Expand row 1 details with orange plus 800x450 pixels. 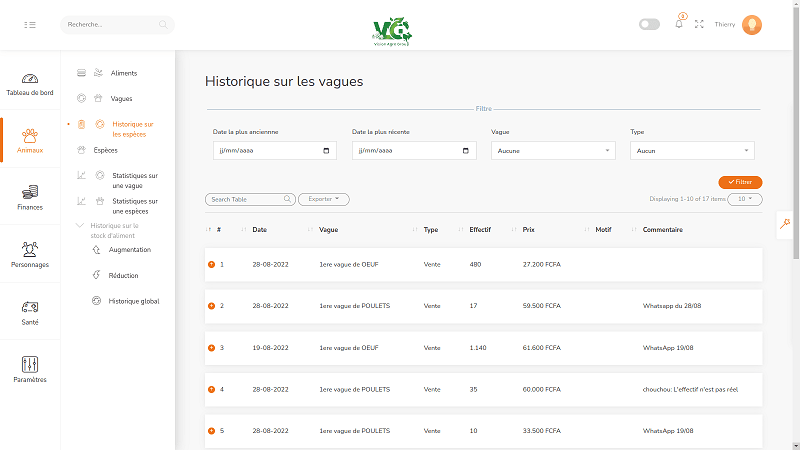(211, 264)
